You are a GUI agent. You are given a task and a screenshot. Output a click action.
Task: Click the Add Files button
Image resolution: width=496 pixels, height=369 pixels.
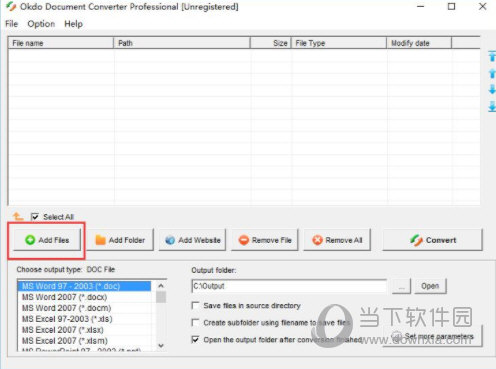pos(47,240)
